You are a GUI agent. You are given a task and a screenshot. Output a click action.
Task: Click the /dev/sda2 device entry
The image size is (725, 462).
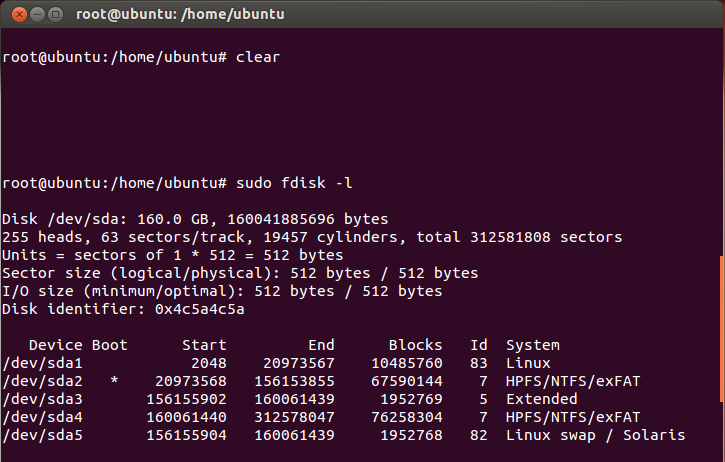click(43, 381)
